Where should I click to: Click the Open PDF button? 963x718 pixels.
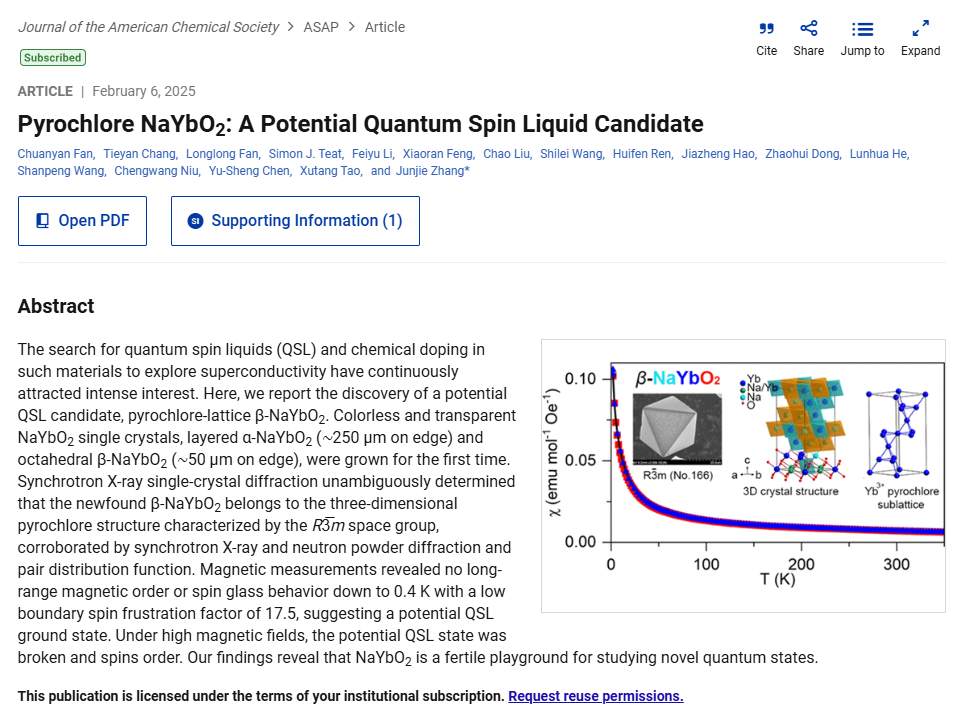[82, 221]
